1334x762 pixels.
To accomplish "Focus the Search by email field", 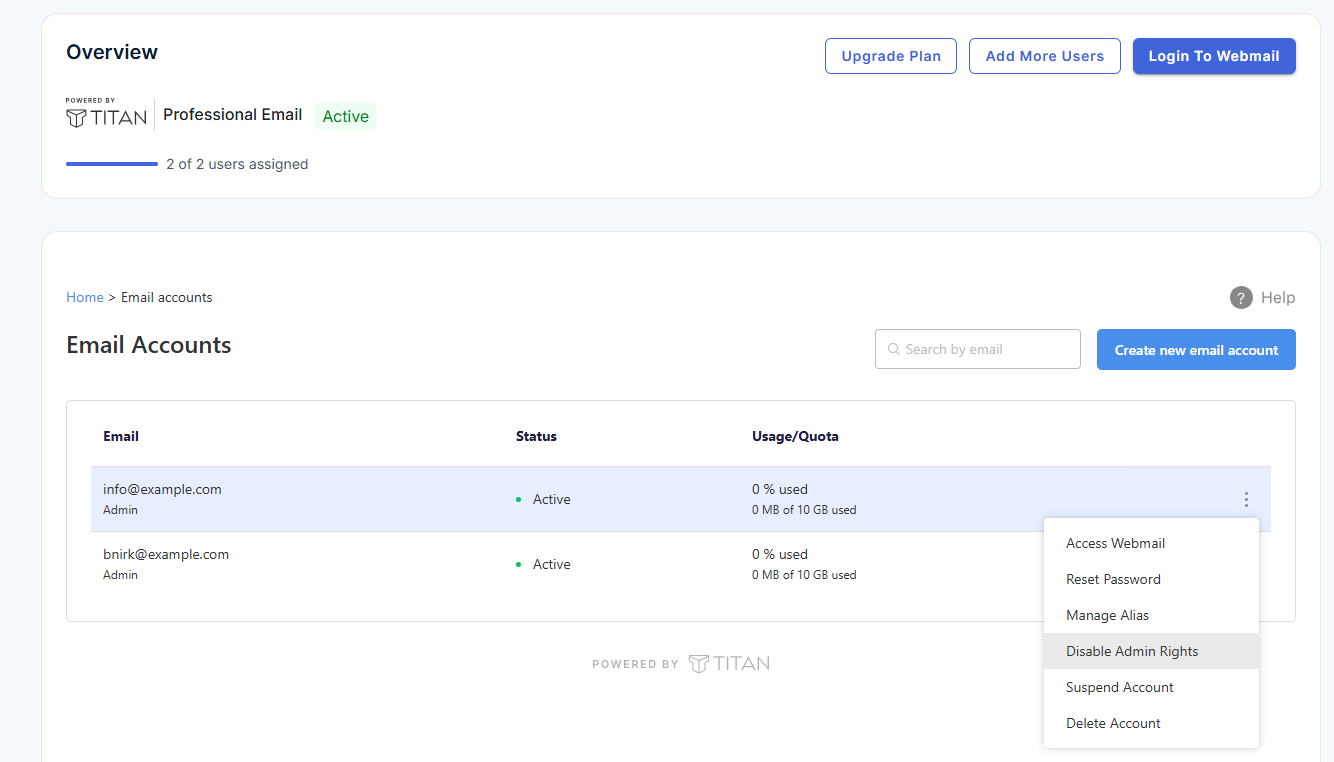I will (978, 349).
